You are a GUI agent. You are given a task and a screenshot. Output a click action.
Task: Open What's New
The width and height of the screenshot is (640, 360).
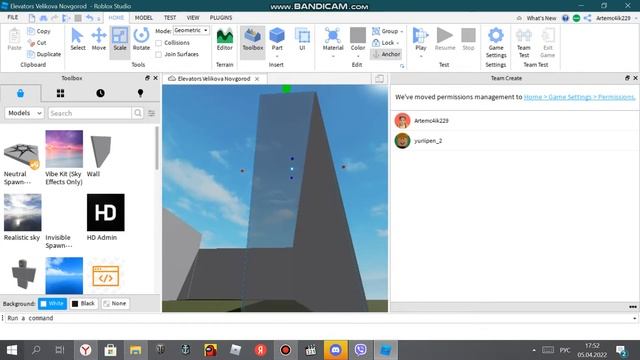(x=541, y=18)
